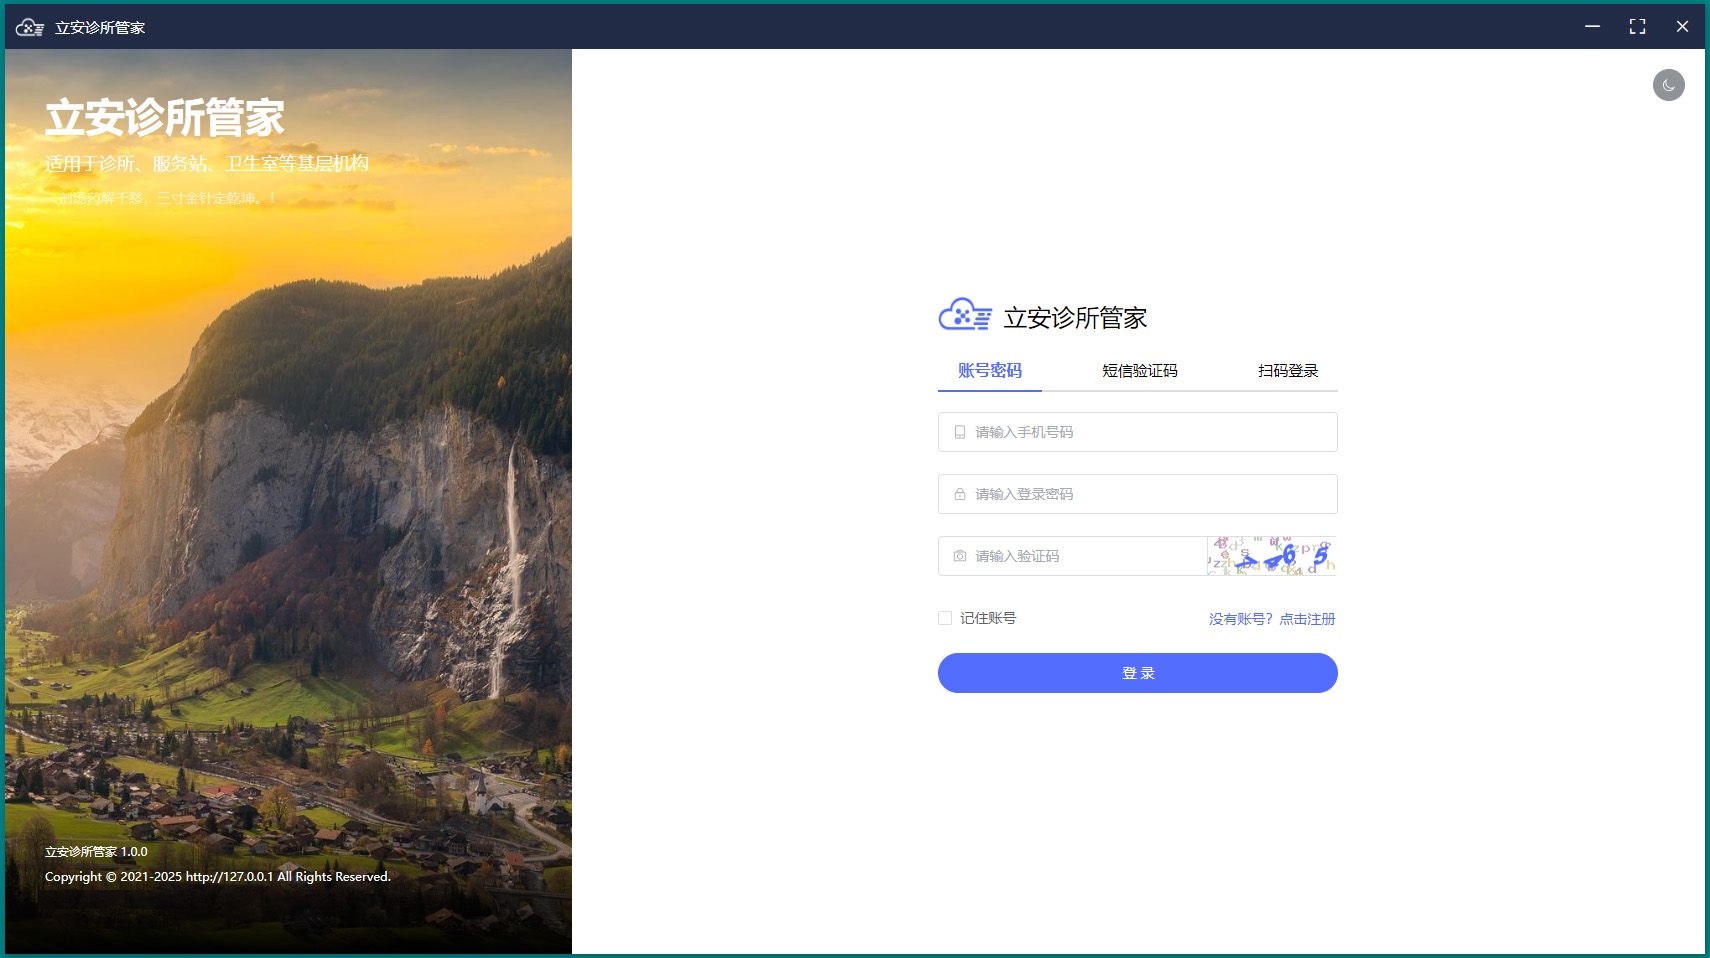The image size is (1710, 958).
Task: Switch to the 短信验证码 login tab
Action: pyautogui.click(x=1139, y=371)
